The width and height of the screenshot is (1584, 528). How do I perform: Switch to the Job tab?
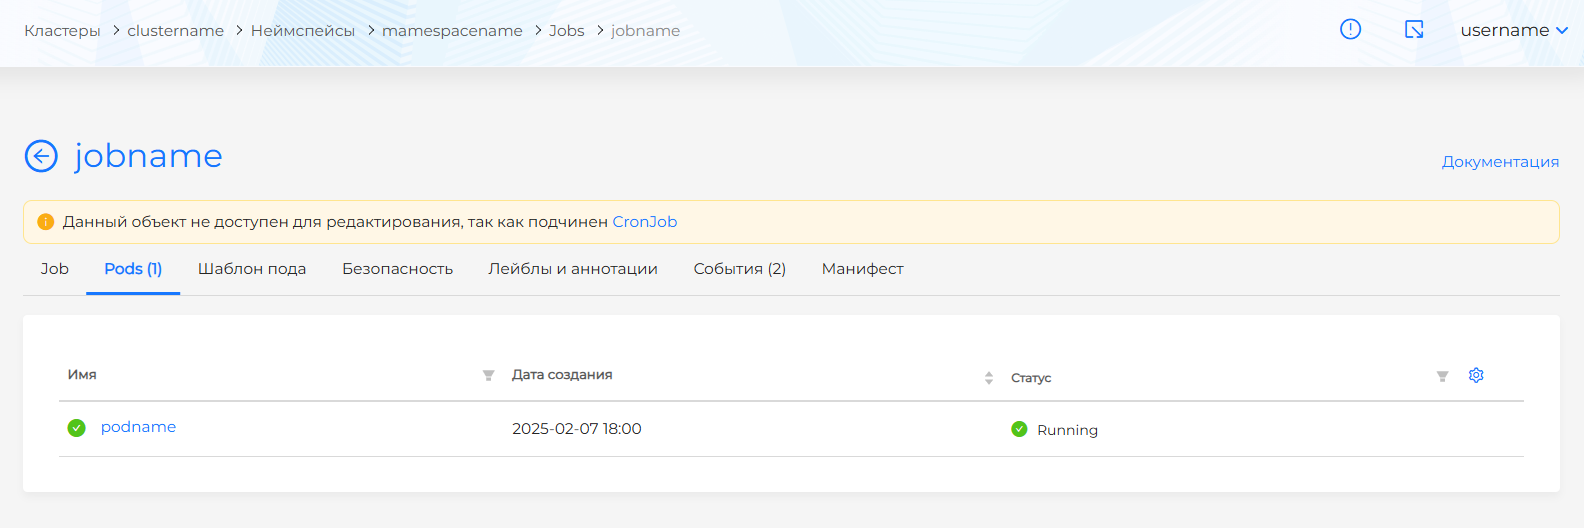[55, 269]
